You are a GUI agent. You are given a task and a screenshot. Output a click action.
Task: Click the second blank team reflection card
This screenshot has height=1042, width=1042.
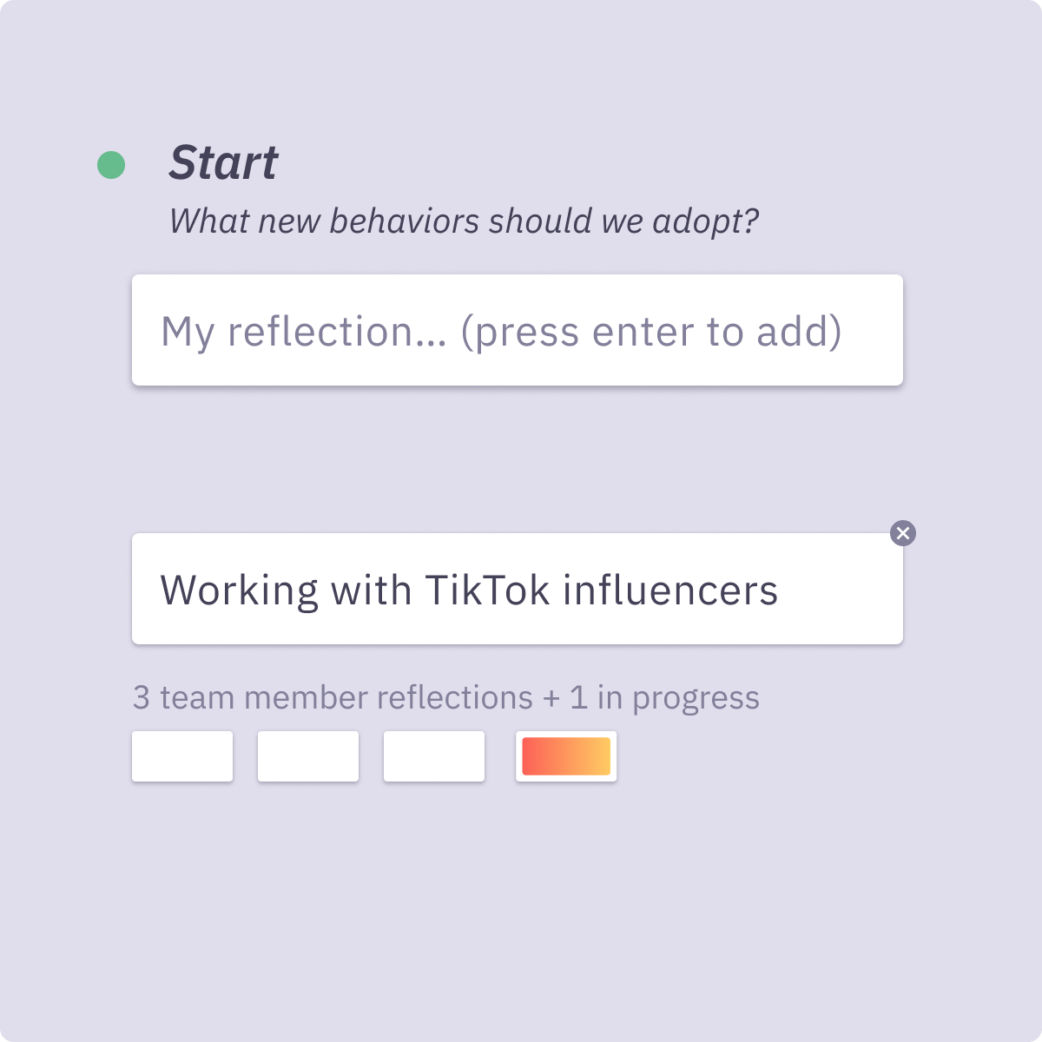click(x=308, y=756)
